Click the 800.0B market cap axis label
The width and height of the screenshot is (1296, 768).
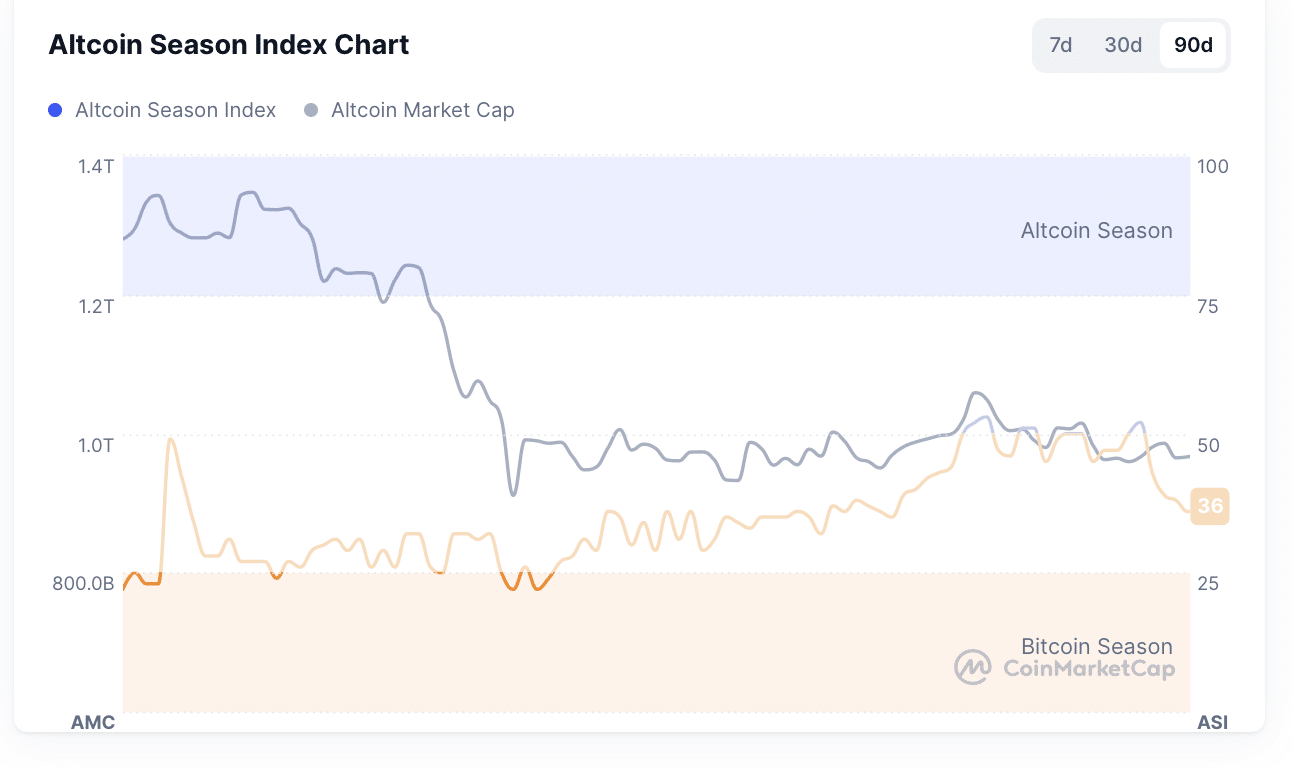(83, 583)
